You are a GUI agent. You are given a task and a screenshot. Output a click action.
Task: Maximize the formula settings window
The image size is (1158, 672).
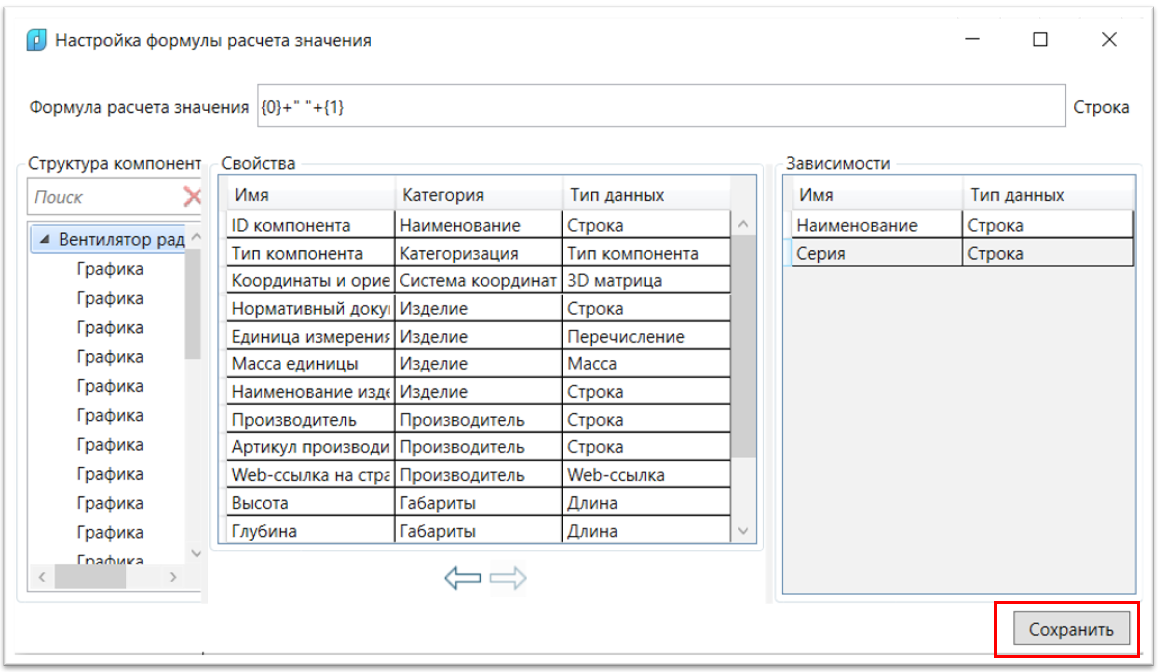(x=1040, y=39)
